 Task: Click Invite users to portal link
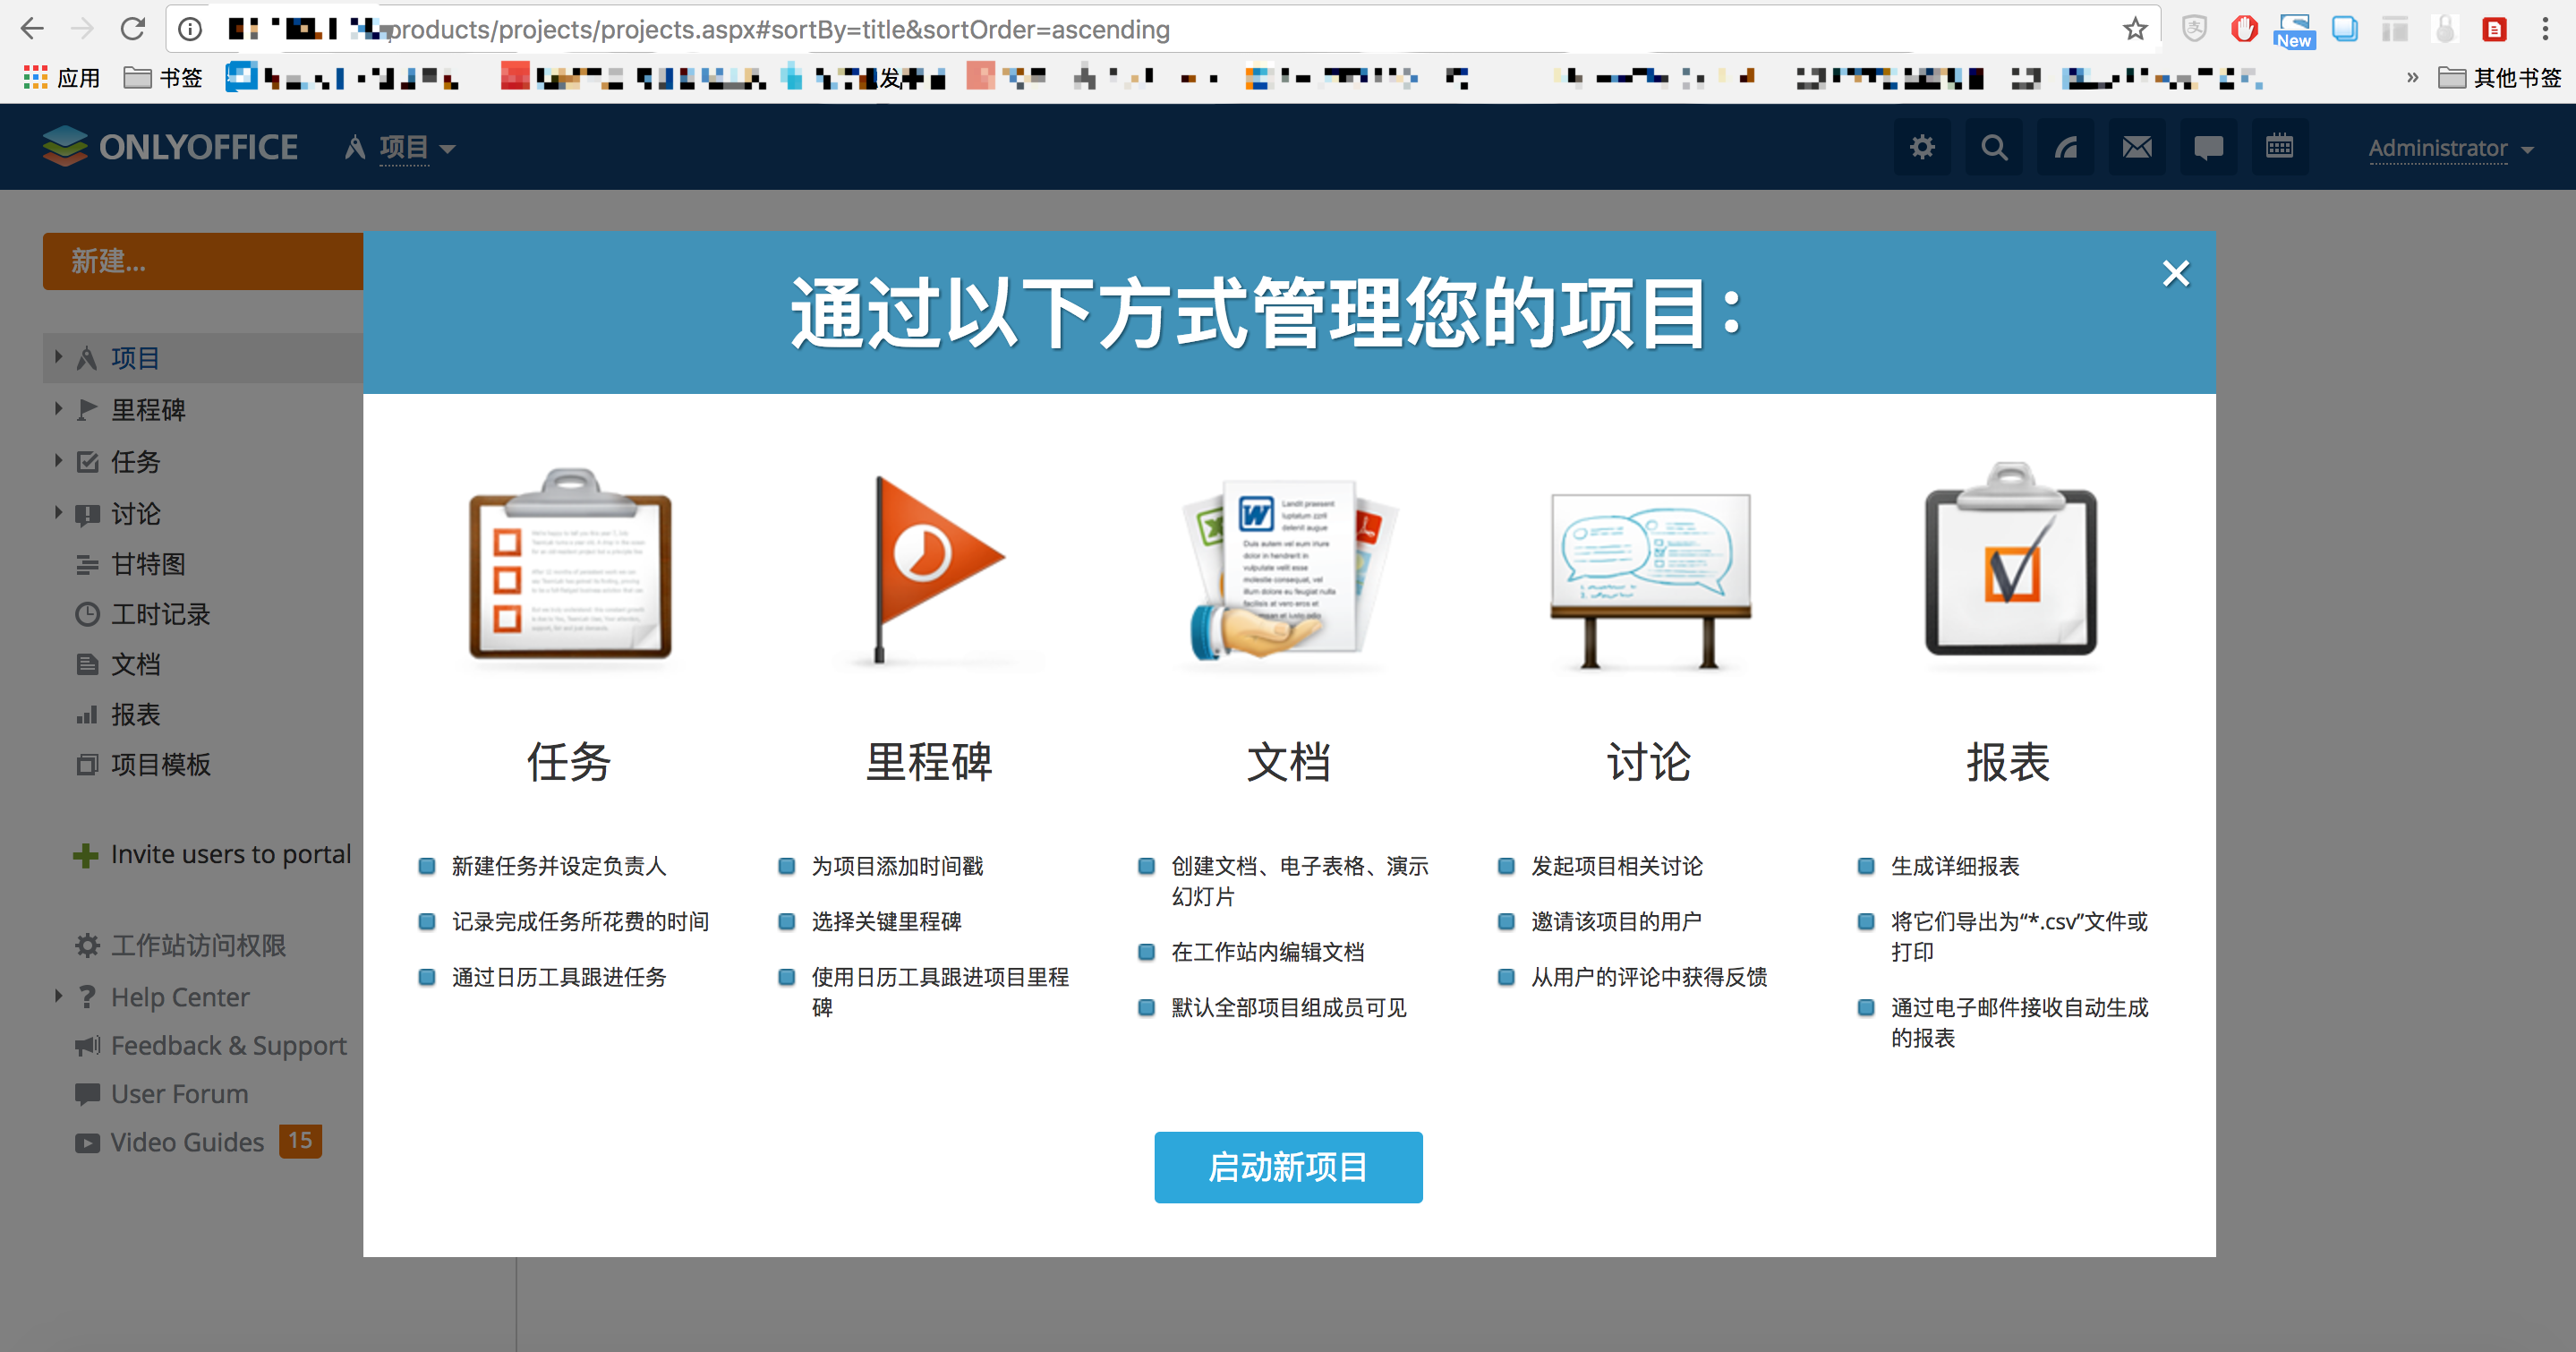click(x=230, y=854)
